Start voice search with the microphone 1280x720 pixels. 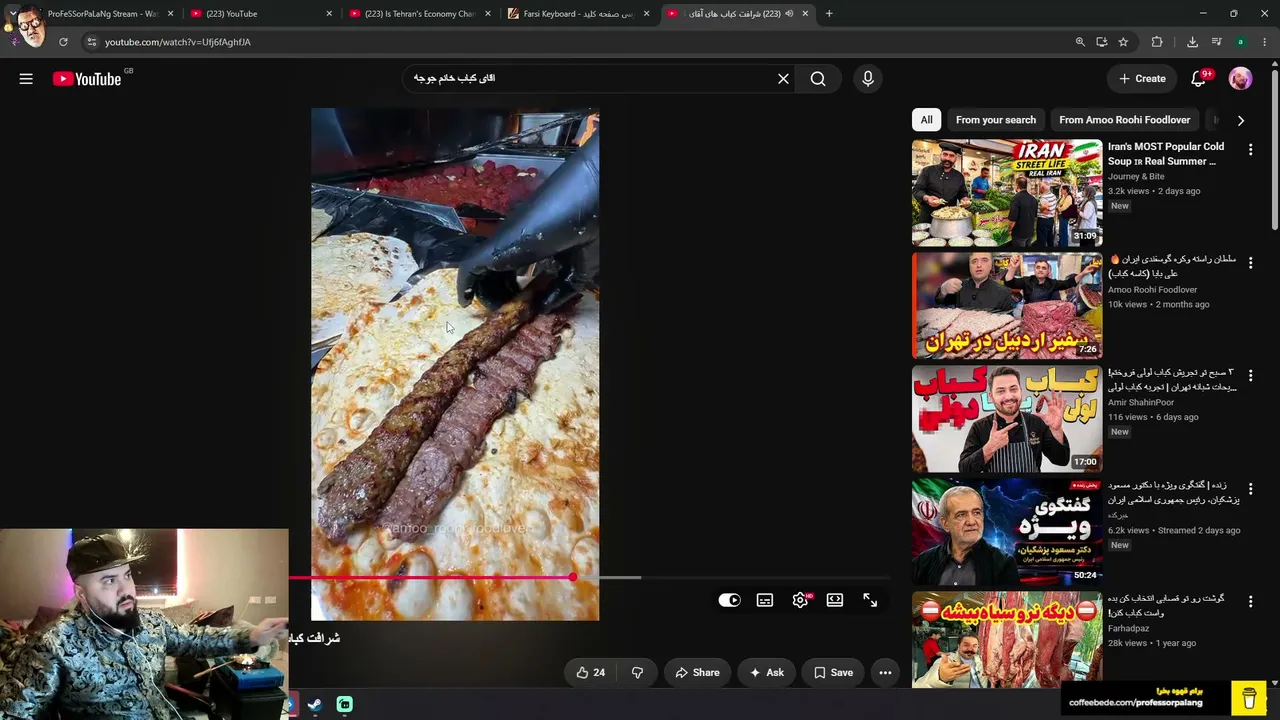click(x=867, y=79)
